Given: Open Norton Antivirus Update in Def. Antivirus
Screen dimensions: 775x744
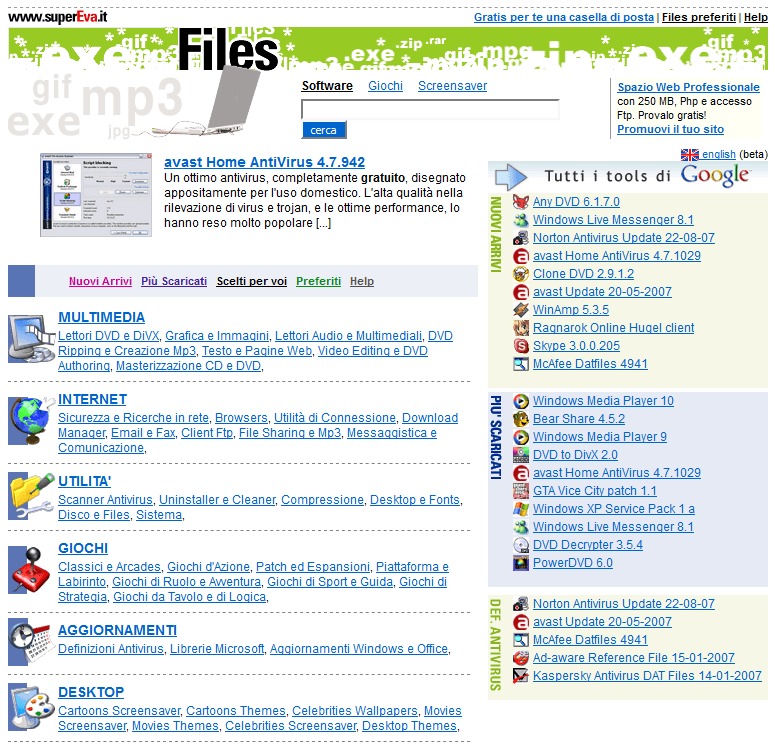Looking at the screenshot, I should pos(624,604).
